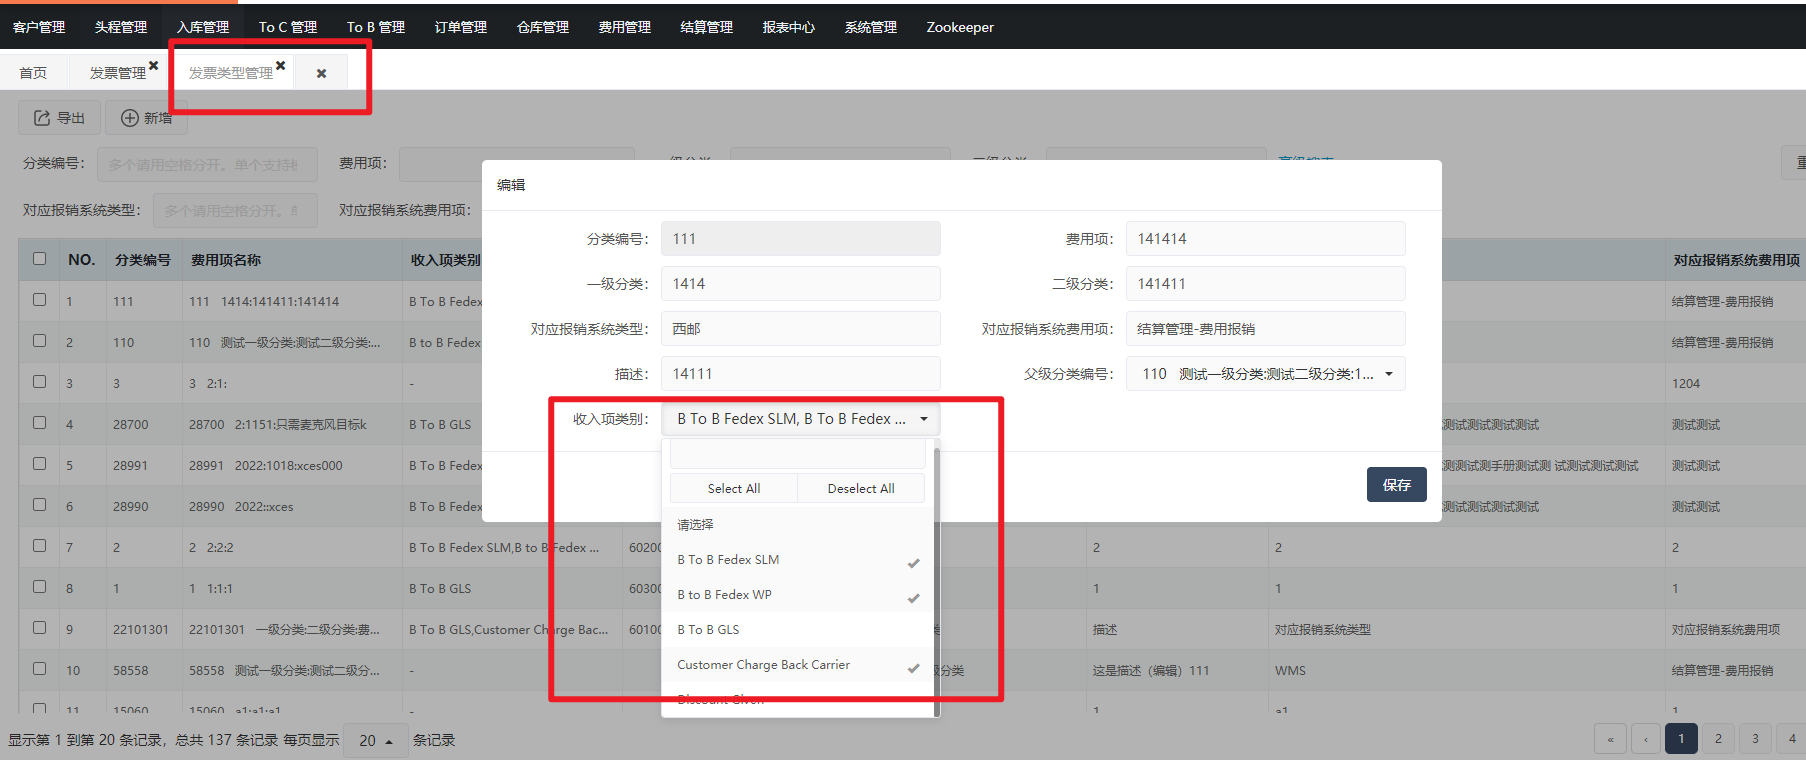The height and width of the screenshot is (760, 1806).
Task: Go to page 4 in pagination
Action: [1792, 739]
